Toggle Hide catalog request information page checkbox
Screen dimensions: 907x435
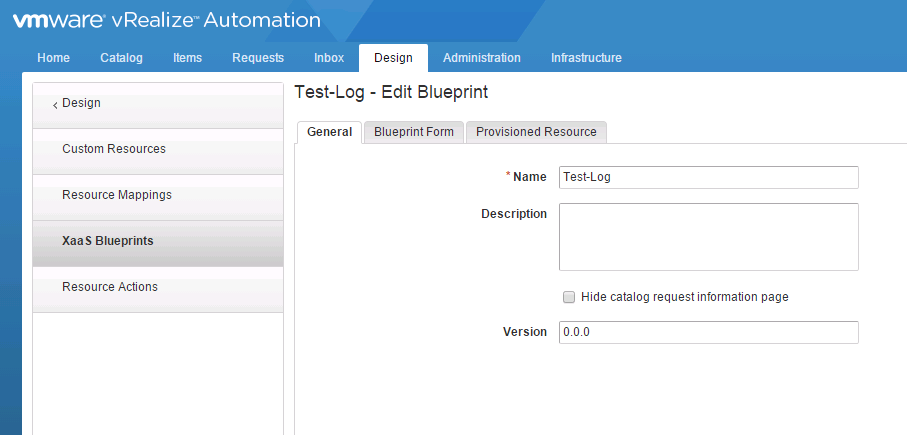tap(569, 297)
